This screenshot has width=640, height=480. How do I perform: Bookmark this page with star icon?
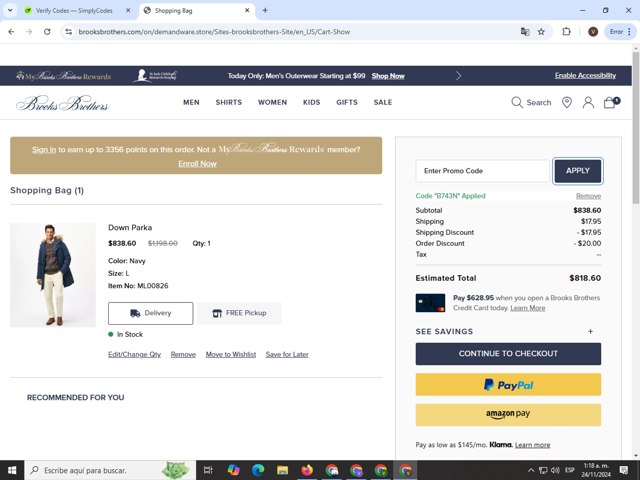541,31
